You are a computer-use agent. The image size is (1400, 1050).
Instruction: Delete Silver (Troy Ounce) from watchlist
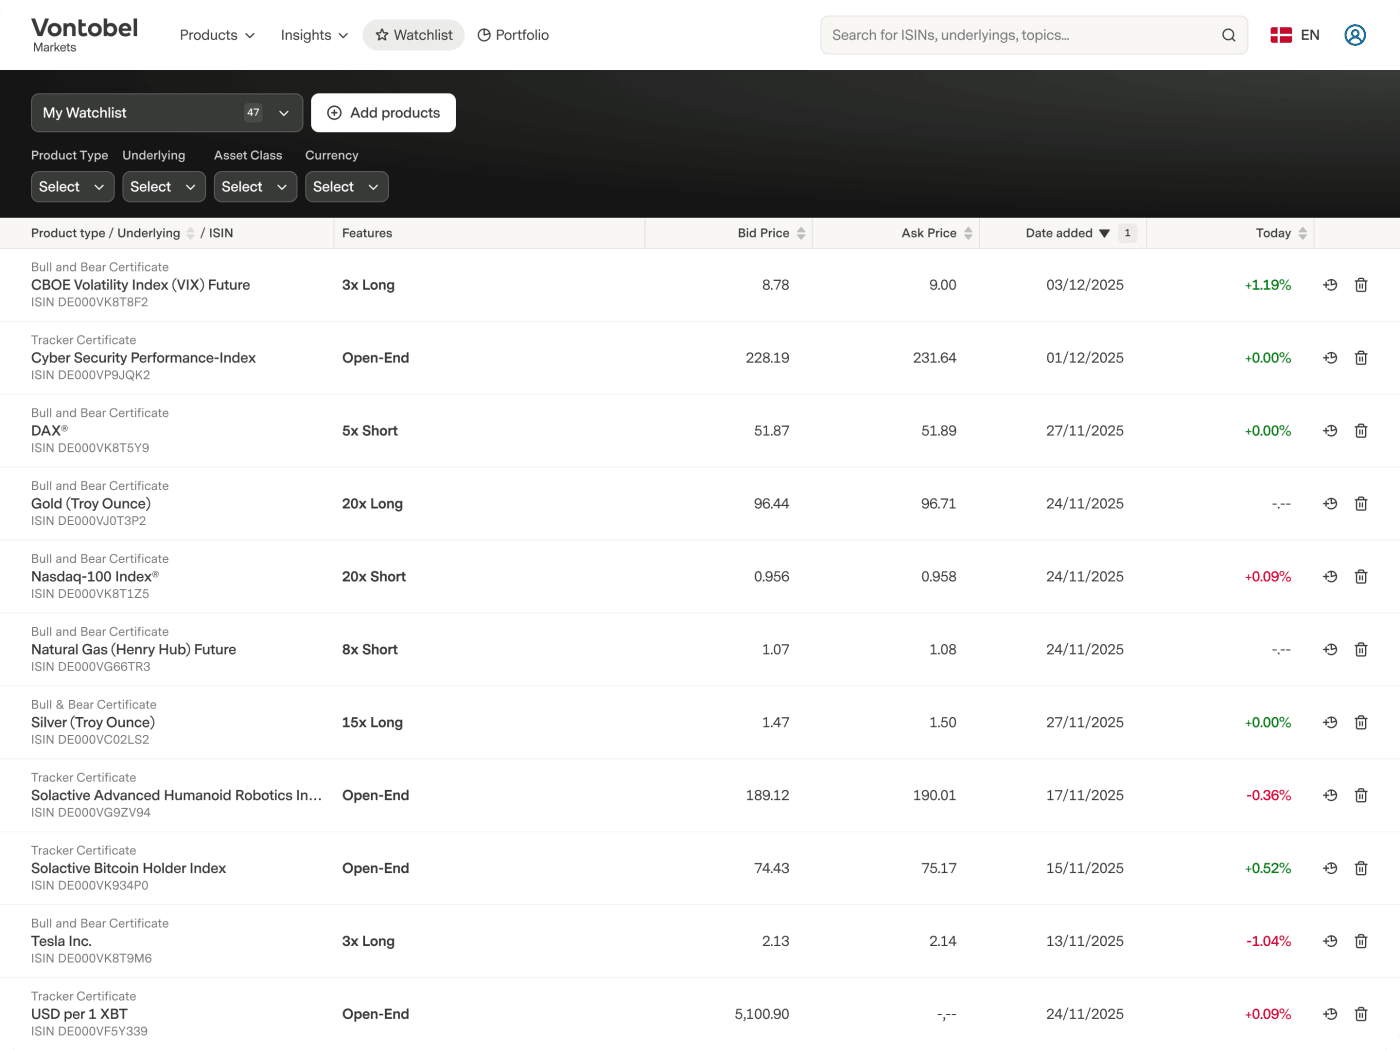pyautogui.click(x=1361, y=723)
